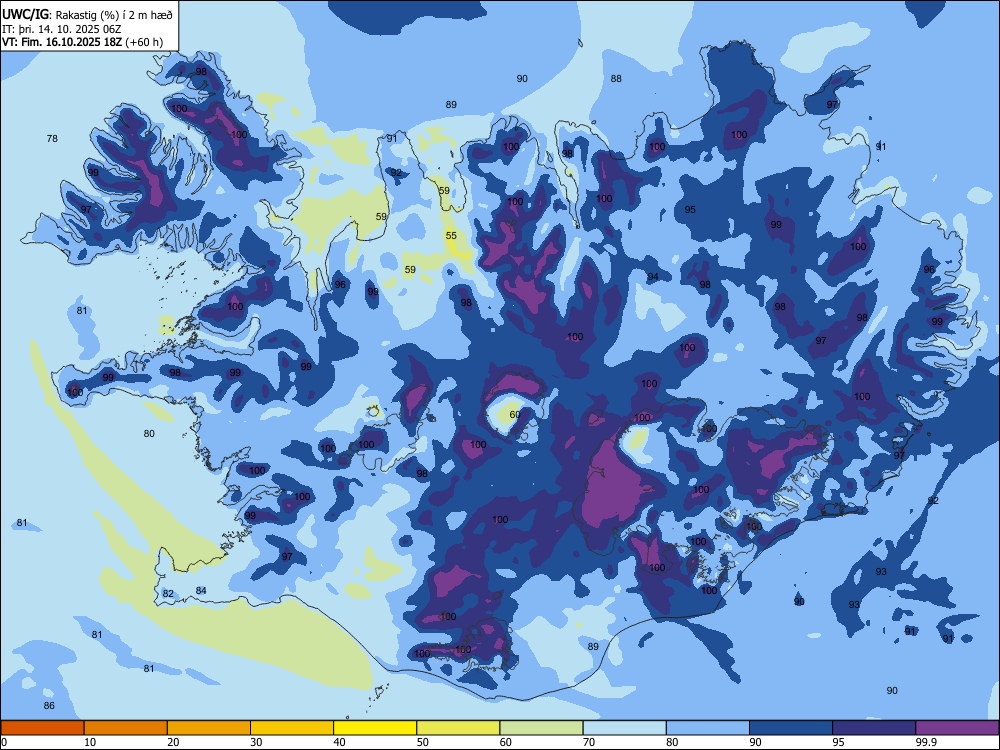Select the valid time "VT: Fim. 16.10.2025 18Z (+60 h)"
Screen dimensions: 1000x750
coord(82,42)
